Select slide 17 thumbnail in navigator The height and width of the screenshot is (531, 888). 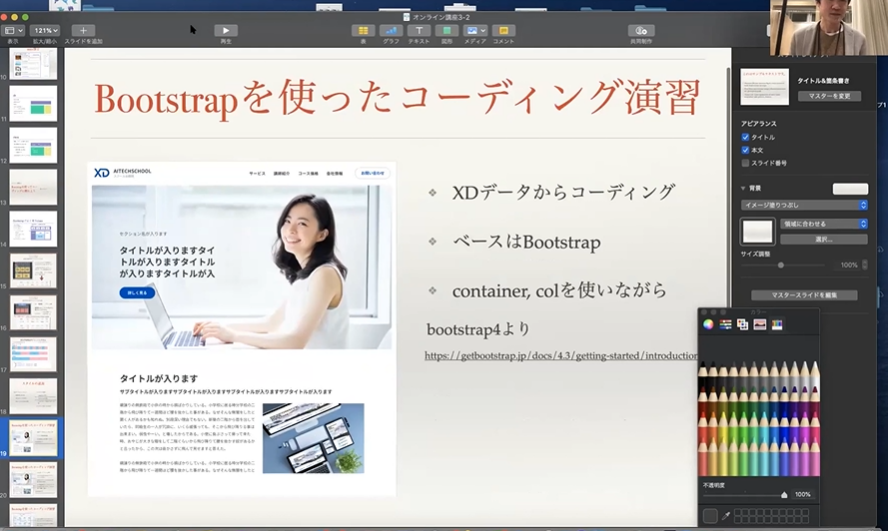click(x=33, y=354)
